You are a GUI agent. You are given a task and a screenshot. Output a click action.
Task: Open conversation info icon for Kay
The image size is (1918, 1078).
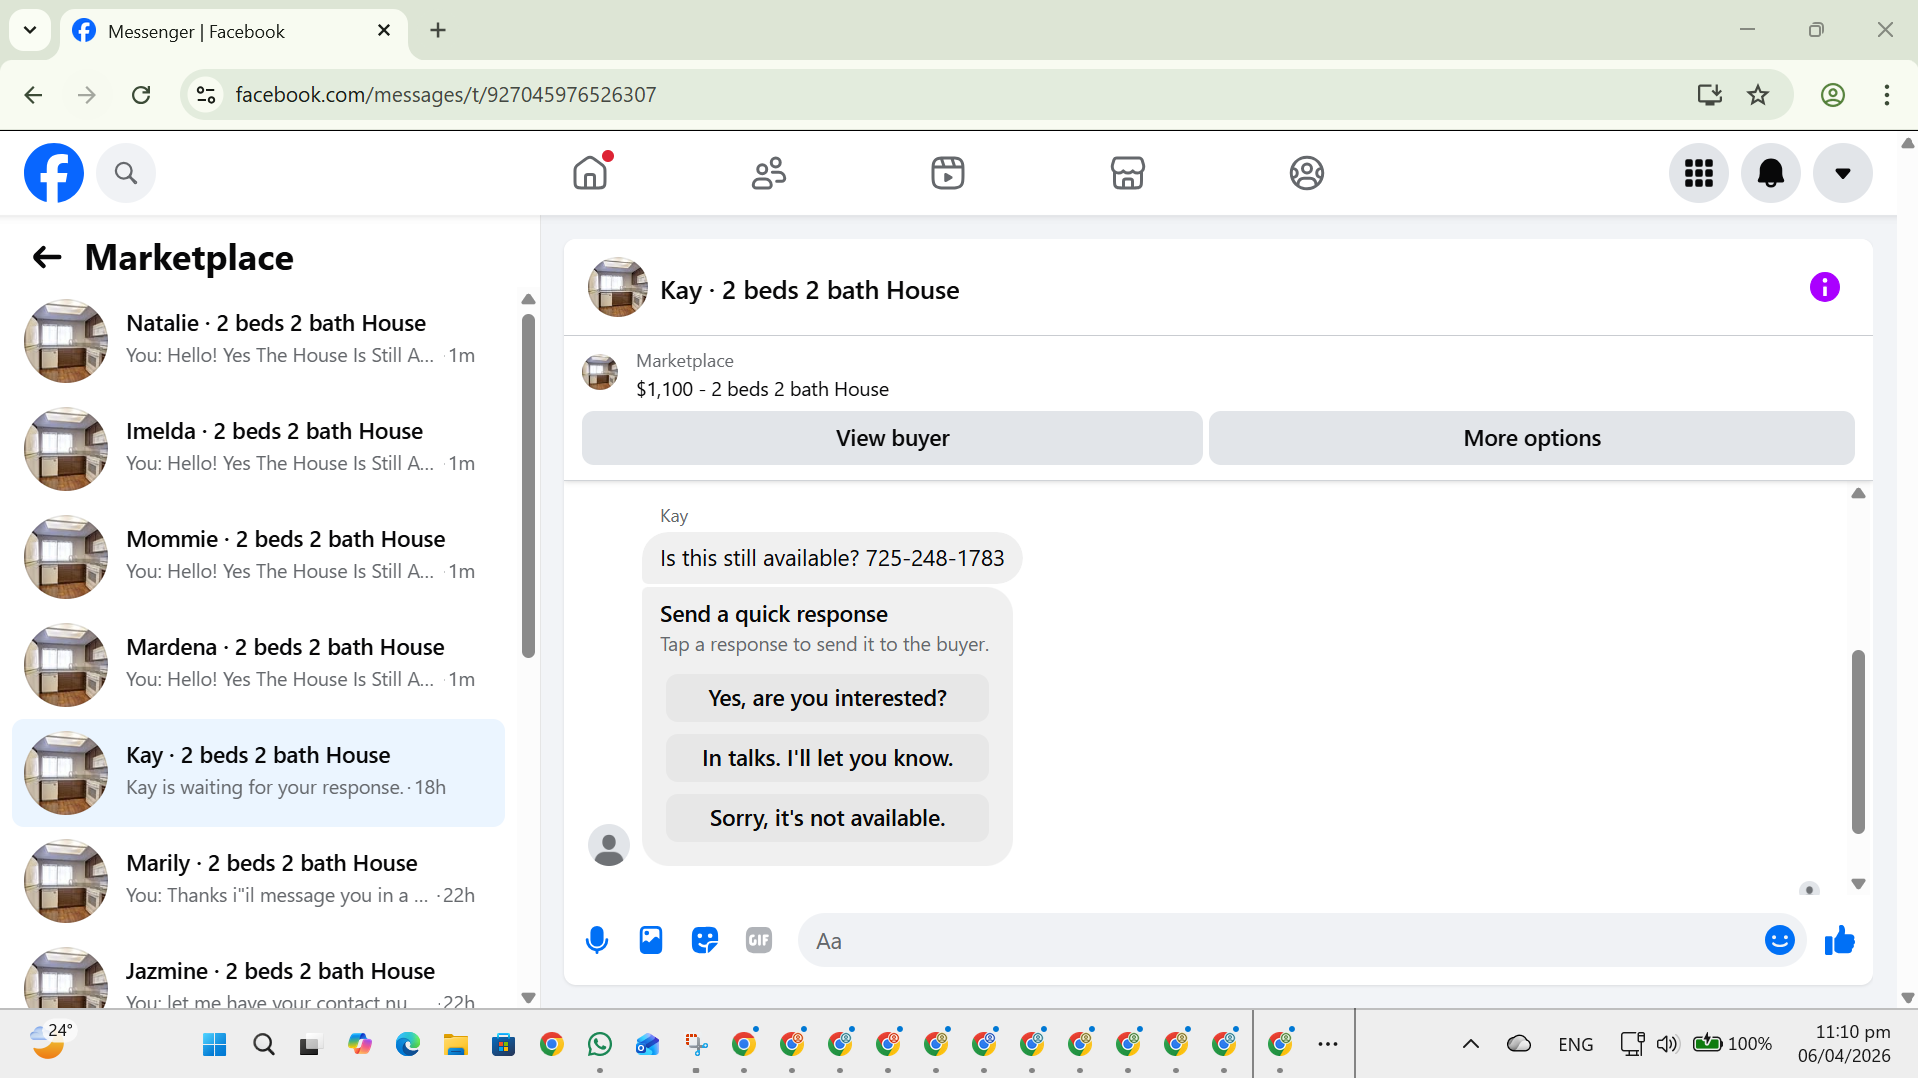point(1824,288)
